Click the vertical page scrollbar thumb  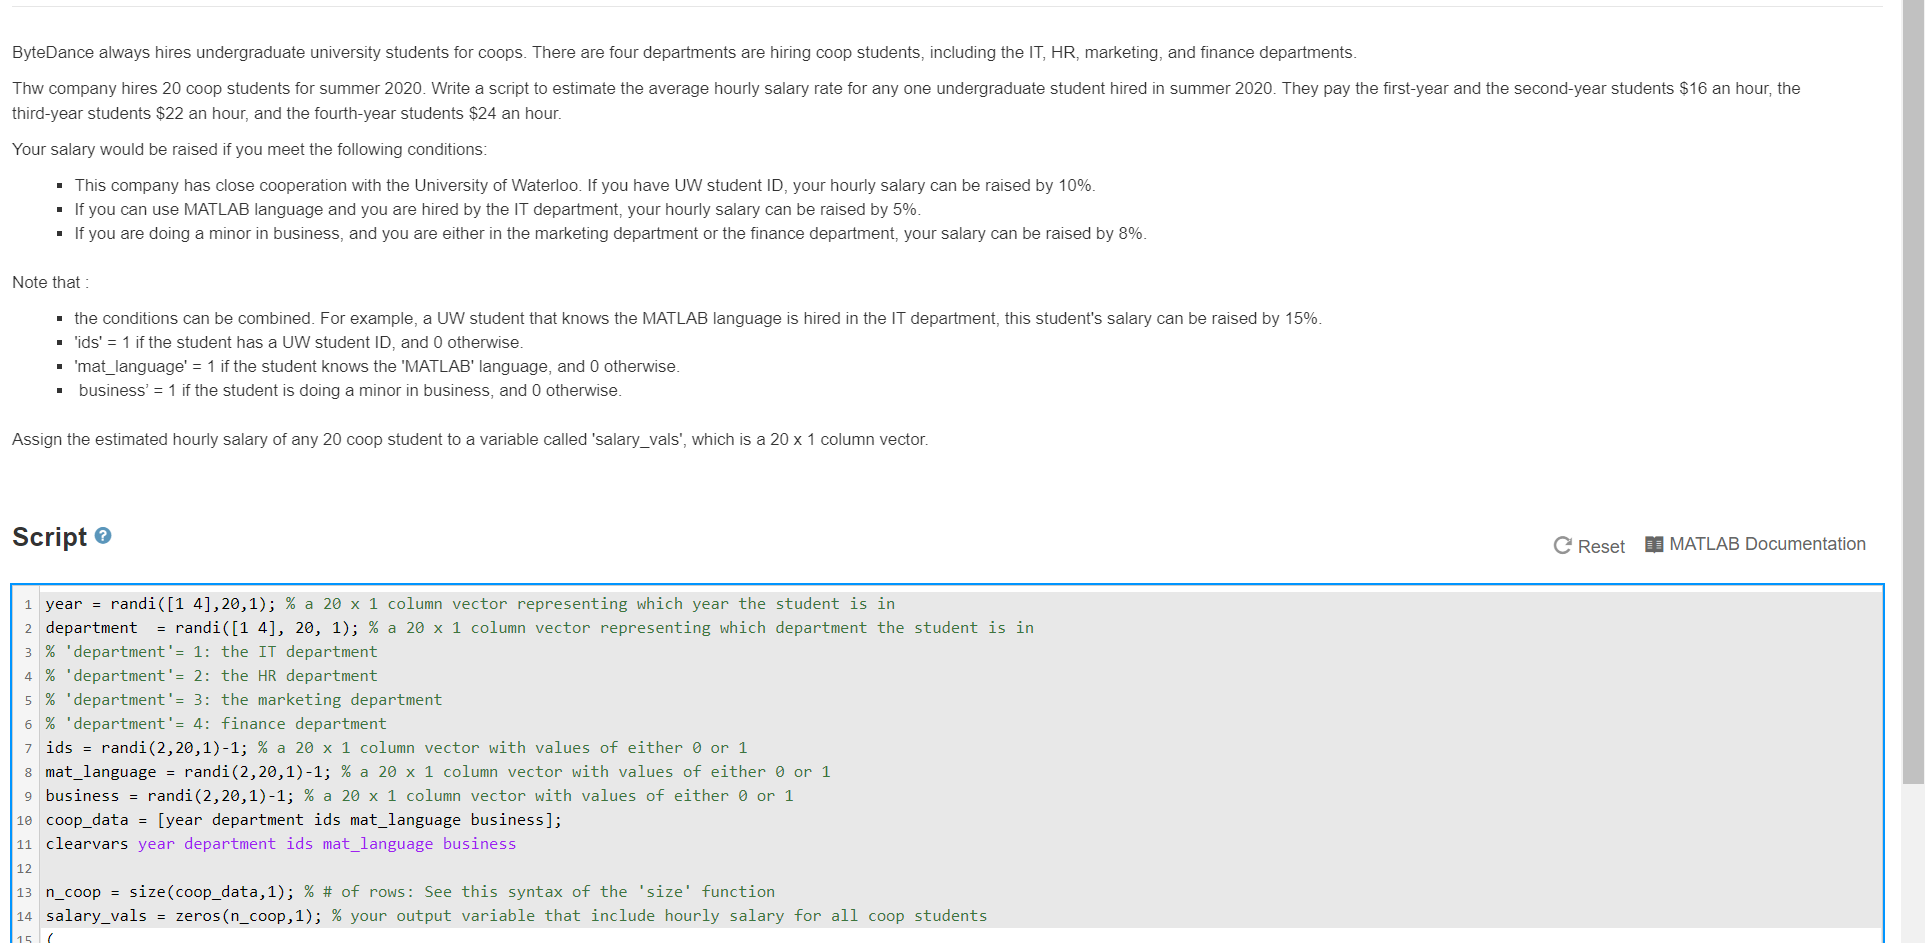click(1912, 392)
